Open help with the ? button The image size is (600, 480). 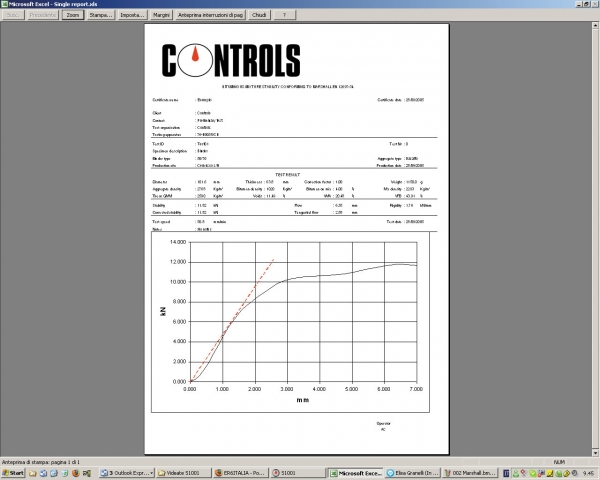click(x=284, y=15)
